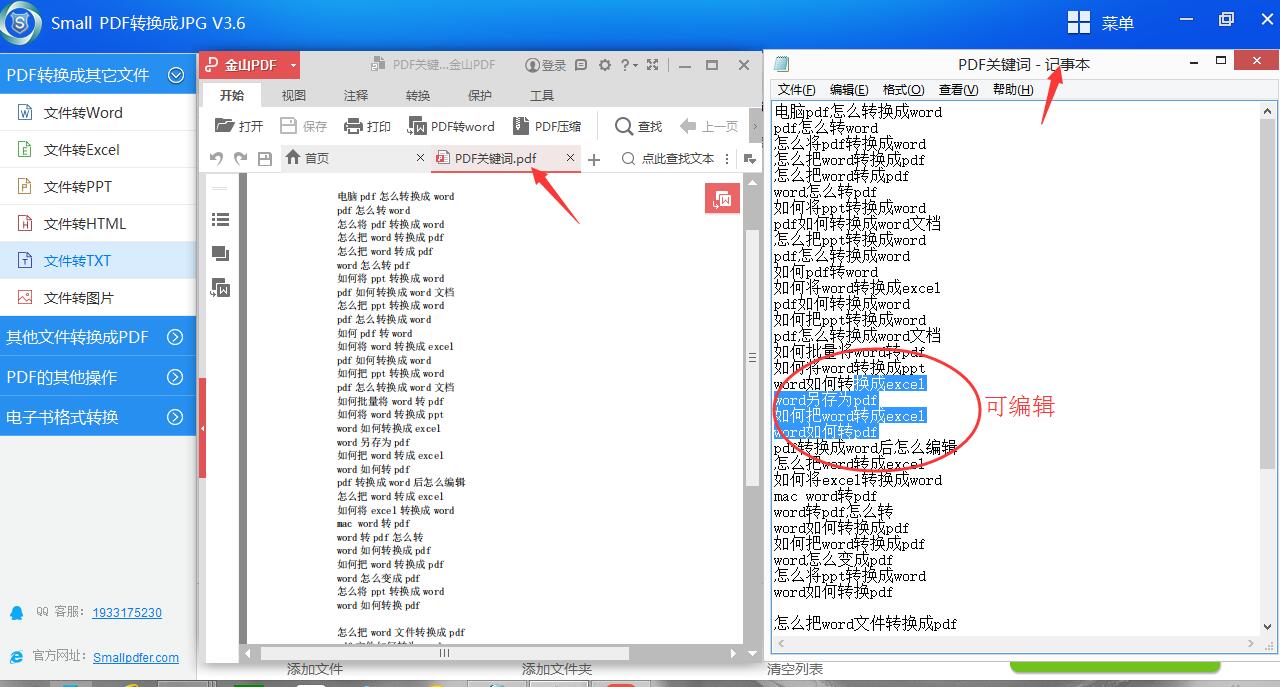The height and width of the screenshot is (687, 1280).
Task: Click the red floating PDF-to-Word button
Action: (x=722, y=199)
